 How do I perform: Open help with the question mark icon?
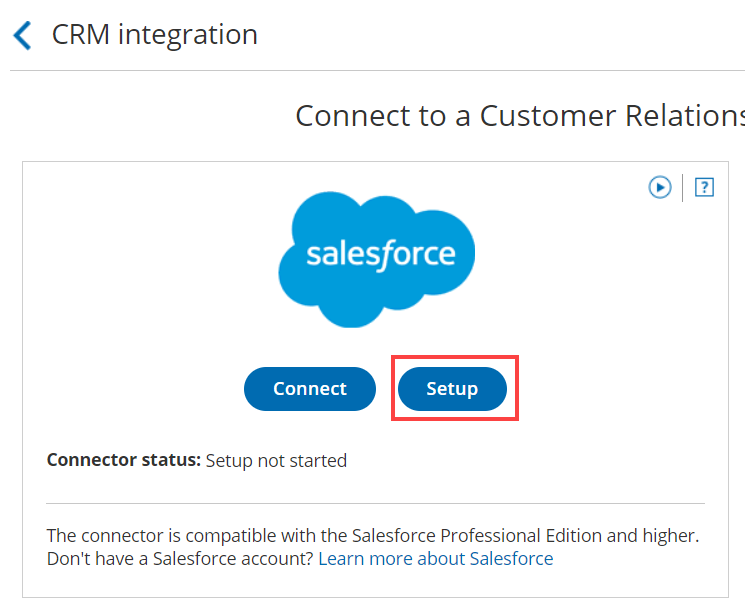704,187
